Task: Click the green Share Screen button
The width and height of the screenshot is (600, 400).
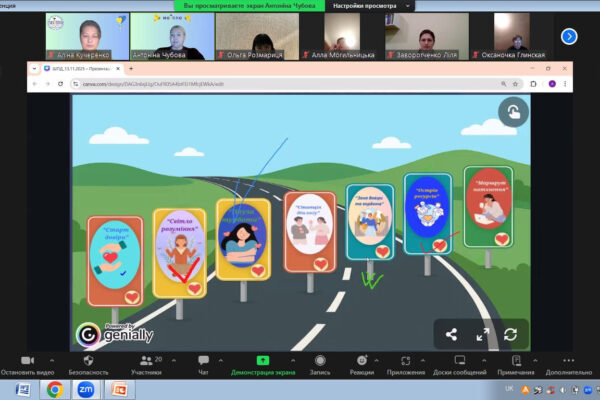Action: (262, 360)
